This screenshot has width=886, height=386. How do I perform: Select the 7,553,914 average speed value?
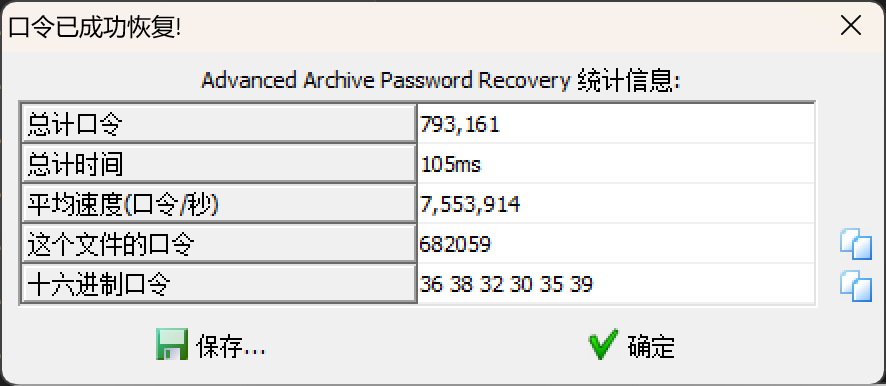coord(616,204)
